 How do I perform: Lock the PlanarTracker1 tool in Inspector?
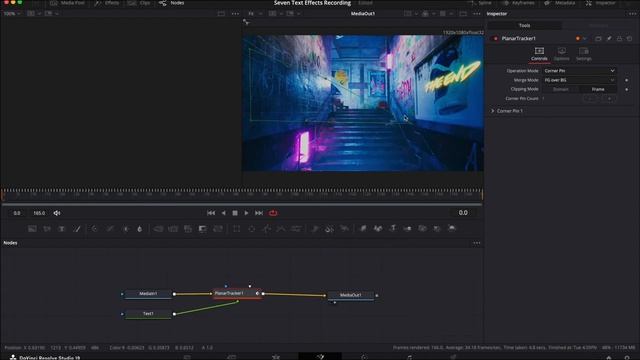(x=619, y=38)
